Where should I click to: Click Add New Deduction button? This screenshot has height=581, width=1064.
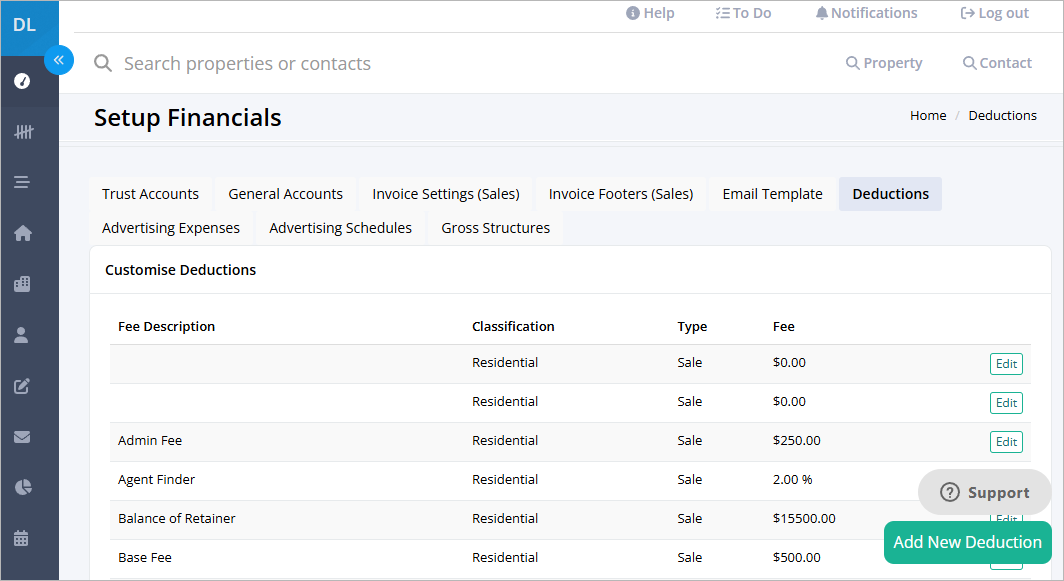pos(967,542)
